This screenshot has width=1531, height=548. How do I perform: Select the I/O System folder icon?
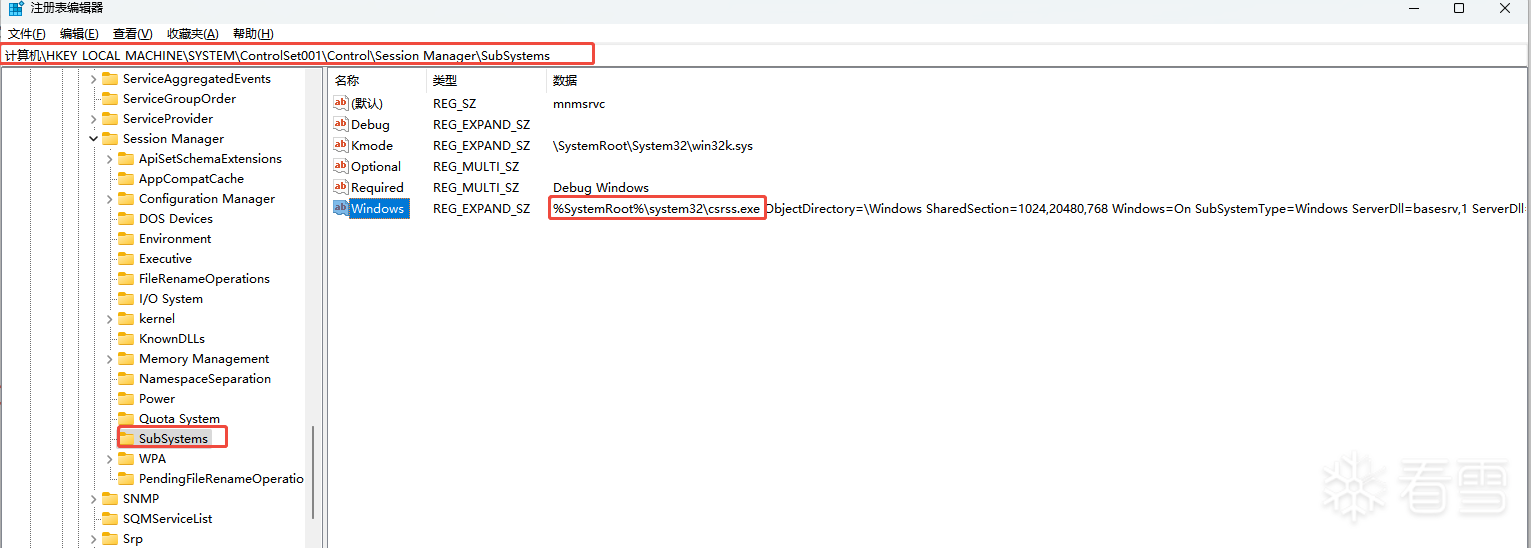[126, 299]
